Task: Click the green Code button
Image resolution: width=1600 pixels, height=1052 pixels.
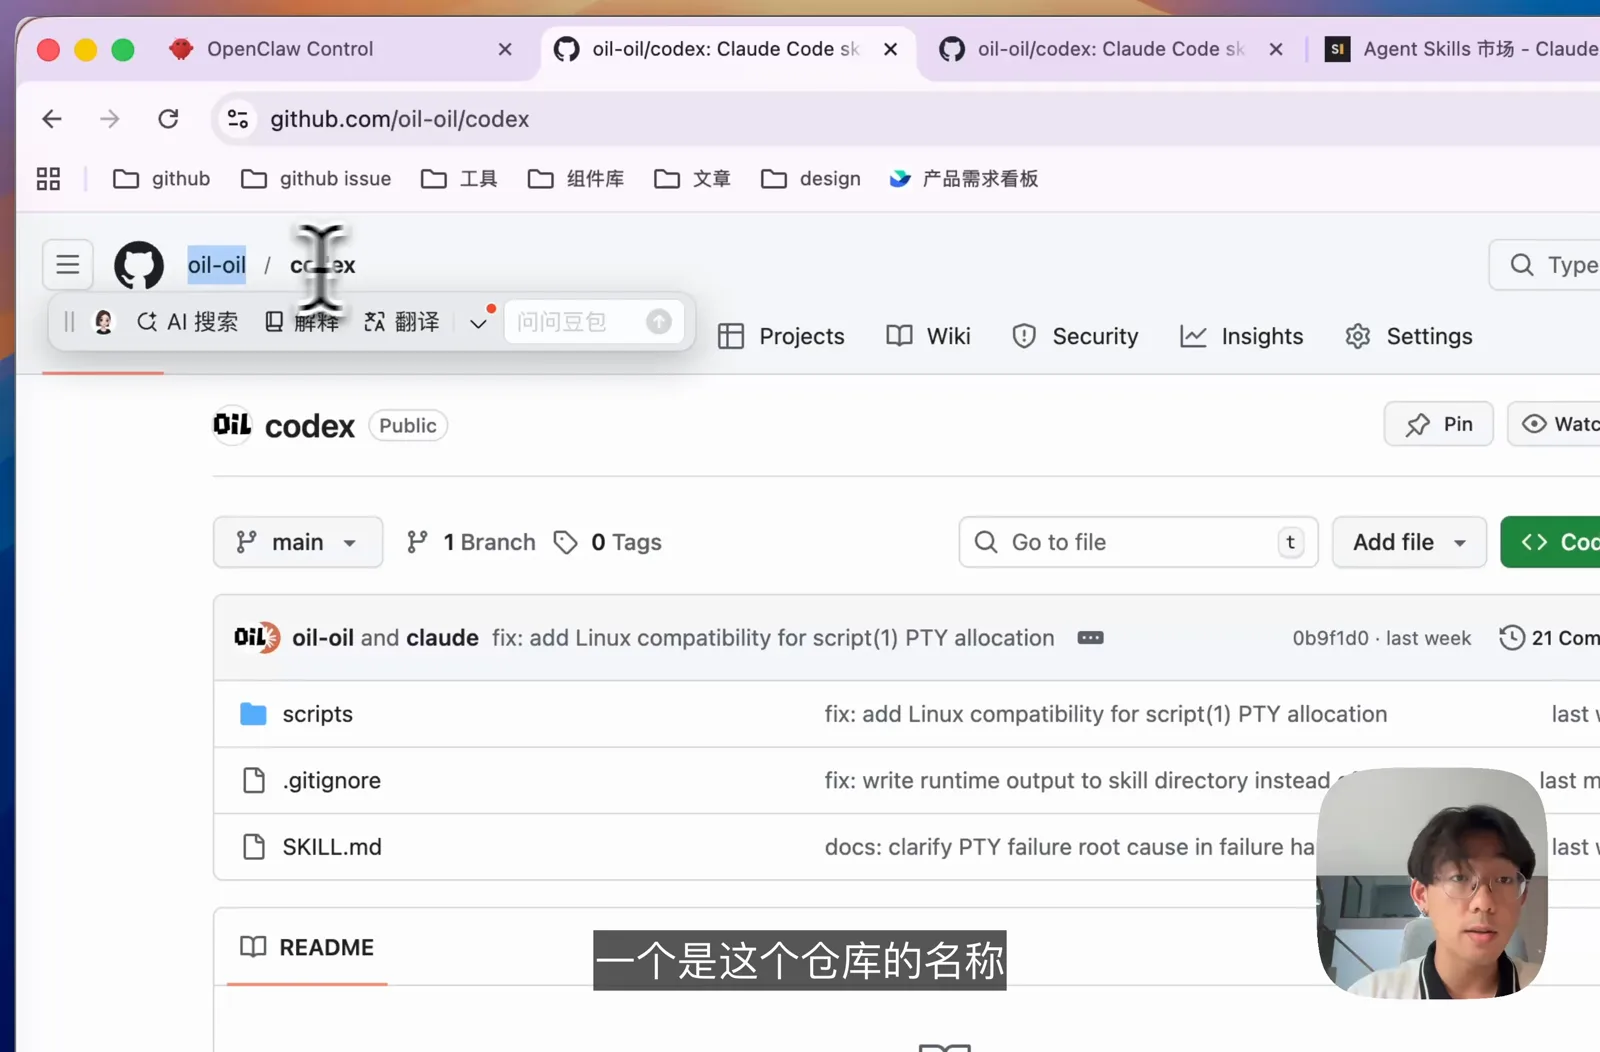Action: coord(1551,543)
